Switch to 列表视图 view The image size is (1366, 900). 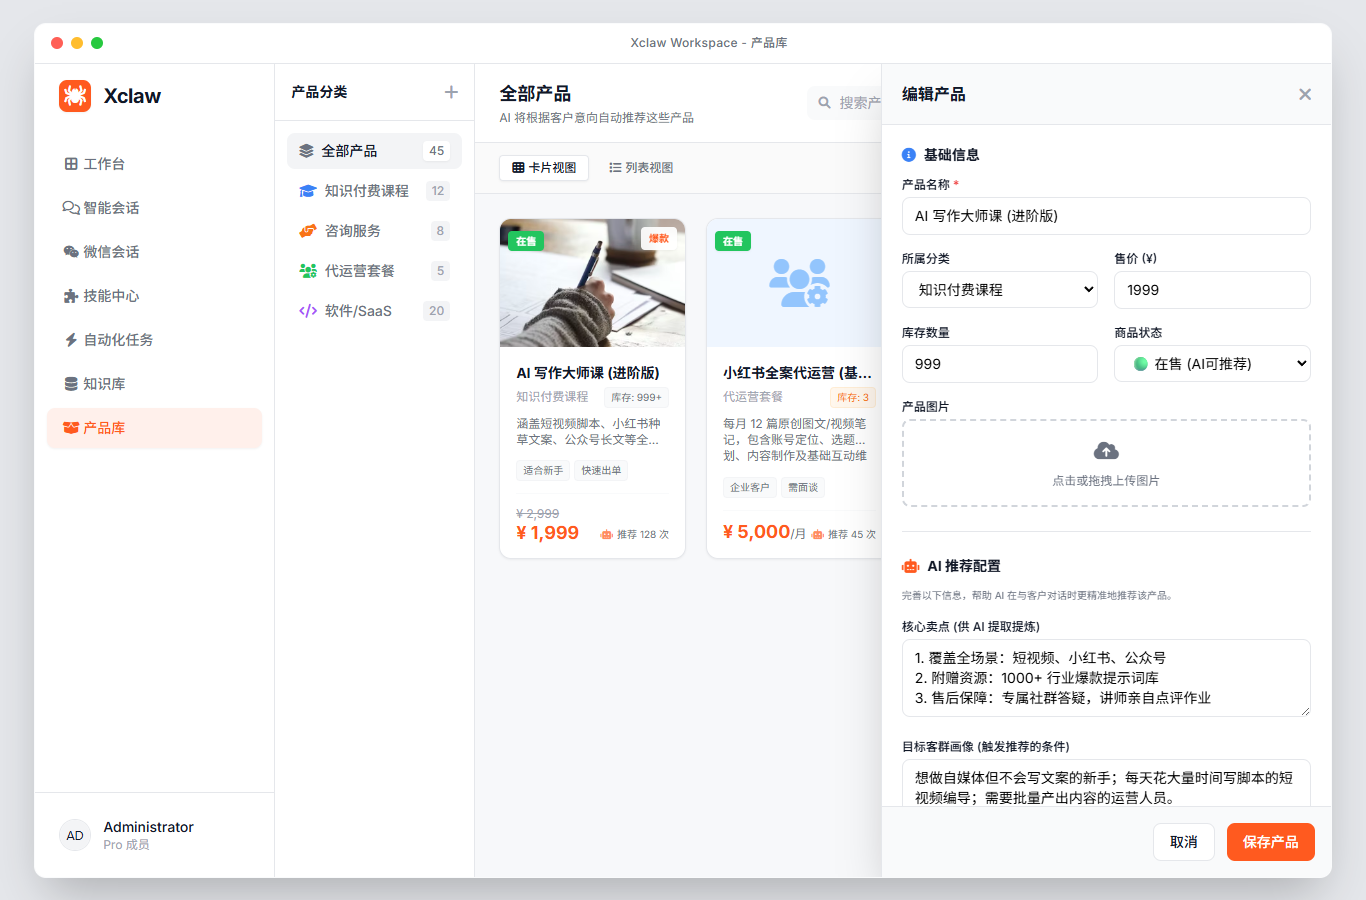[x=643, y=167]
